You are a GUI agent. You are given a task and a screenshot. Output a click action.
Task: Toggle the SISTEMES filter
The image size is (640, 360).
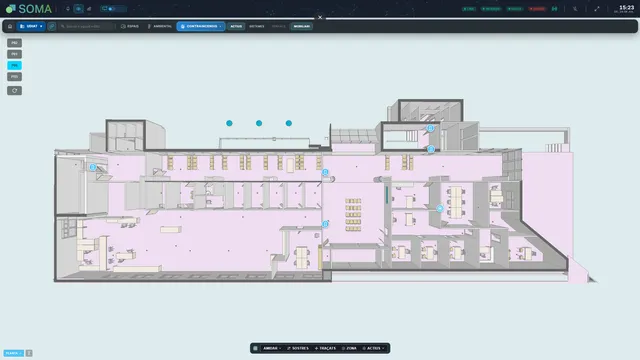(257, 26)
